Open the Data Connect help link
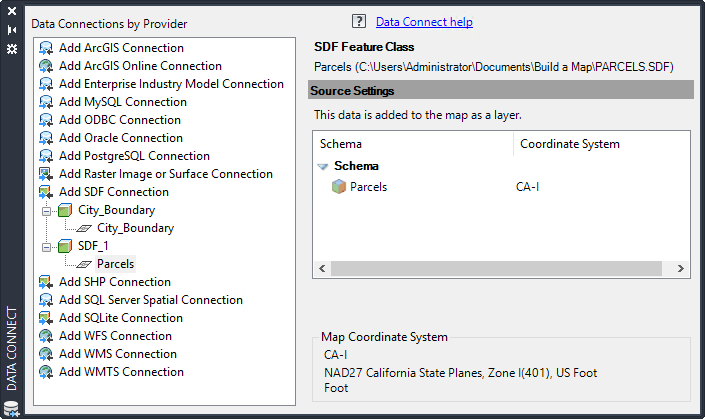This screenshot has width=705, height=419. [x=424, y=22]
